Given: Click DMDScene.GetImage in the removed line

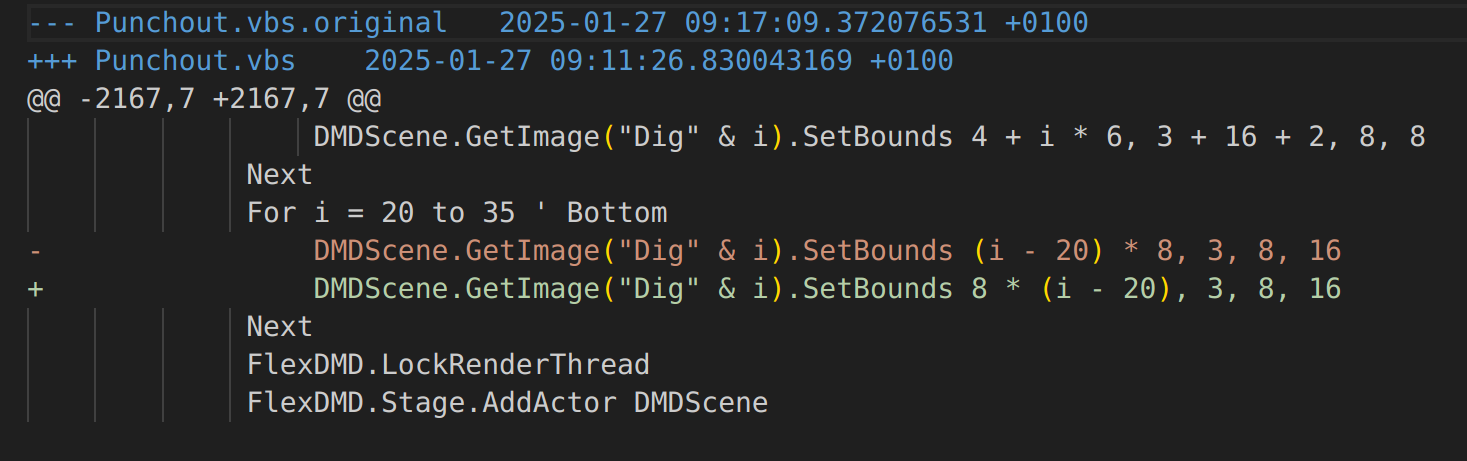Looking at the screenshot, I should tap(456, 251).
